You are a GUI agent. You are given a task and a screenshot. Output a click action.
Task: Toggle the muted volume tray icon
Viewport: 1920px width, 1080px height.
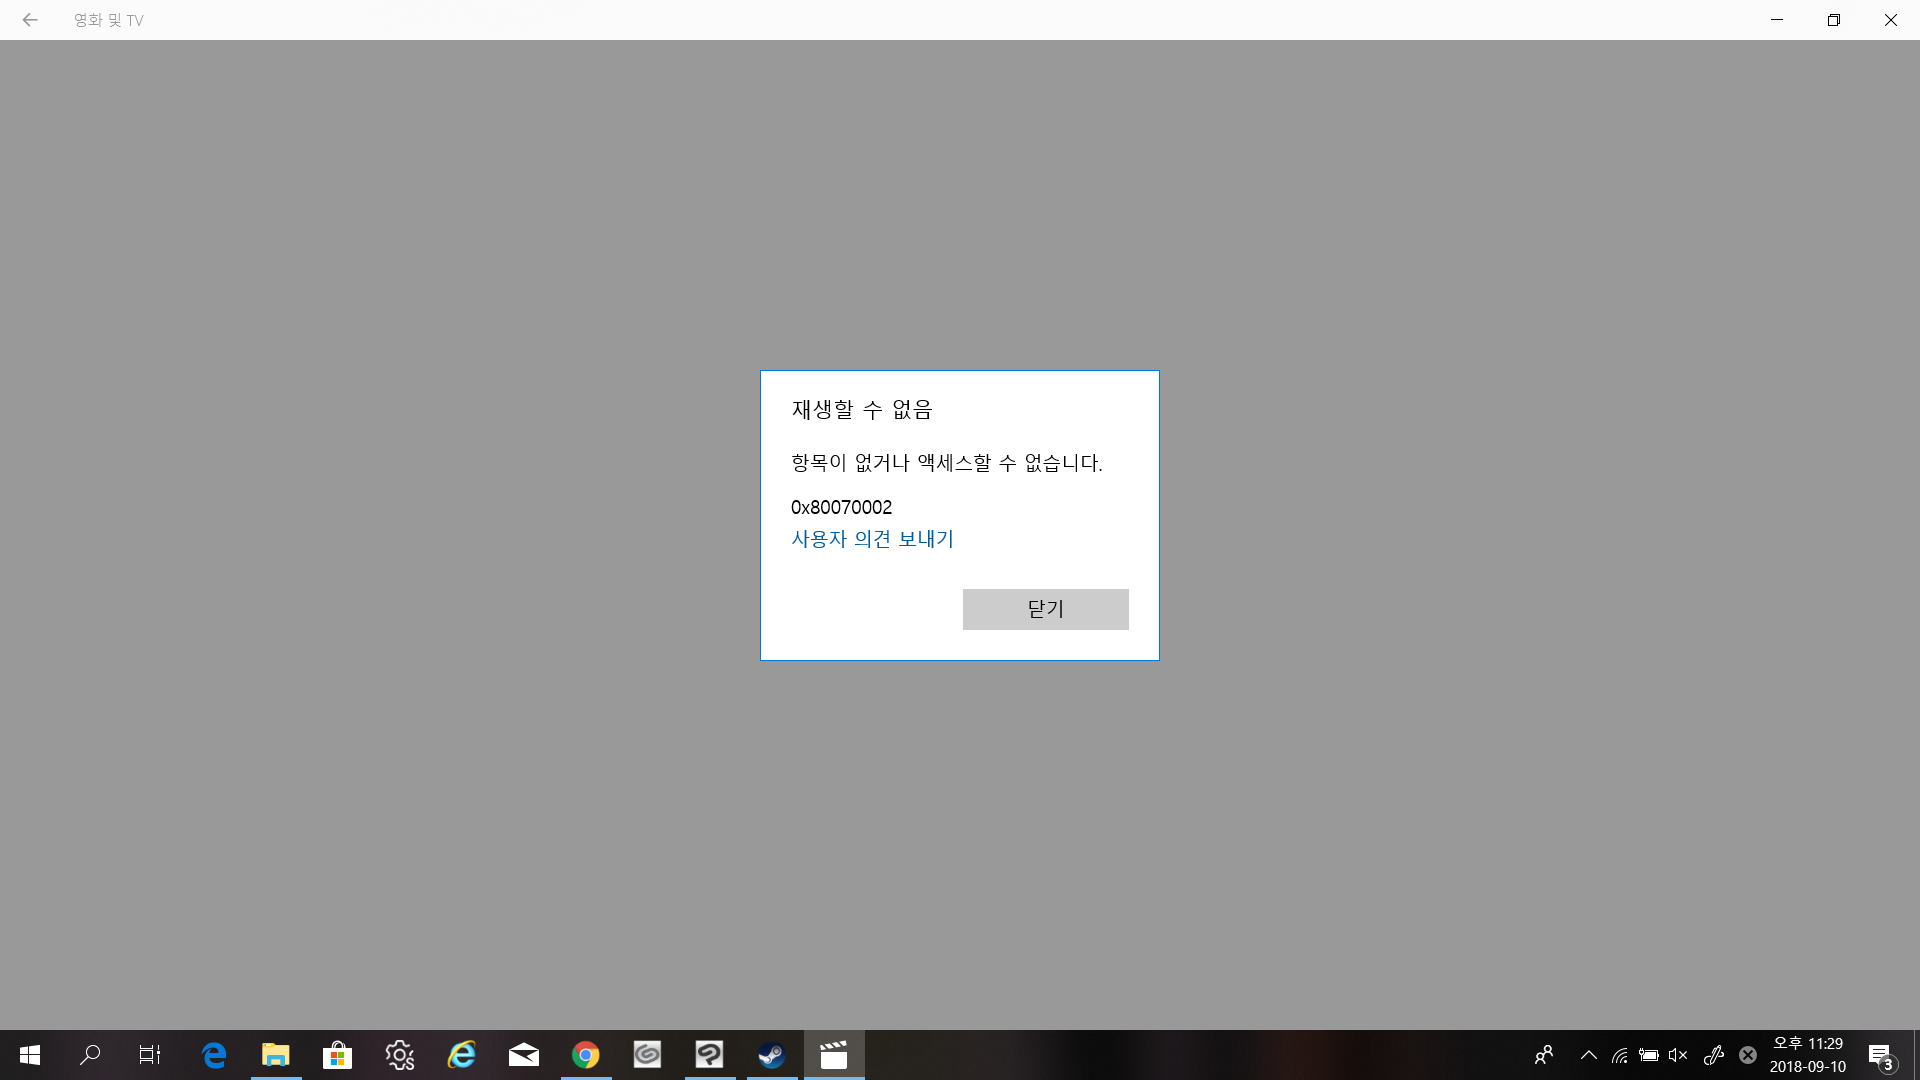[1678, 1055]
